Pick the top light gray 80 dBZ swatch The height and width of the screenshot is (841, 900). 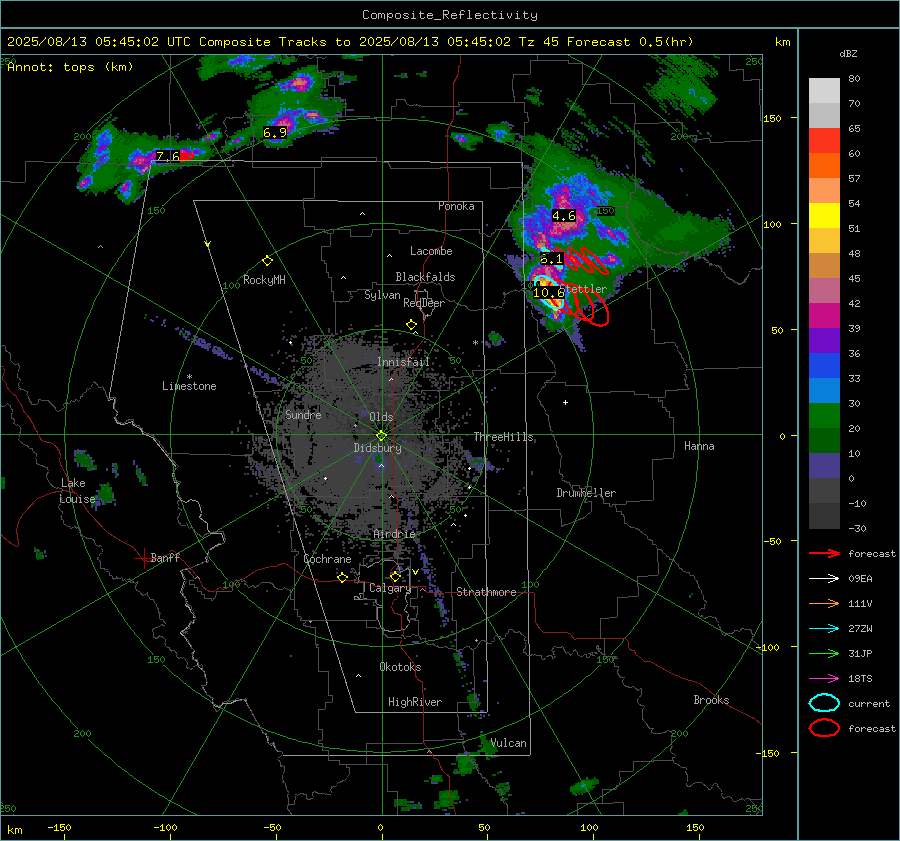pyautogui.click(x=824, y=91)
